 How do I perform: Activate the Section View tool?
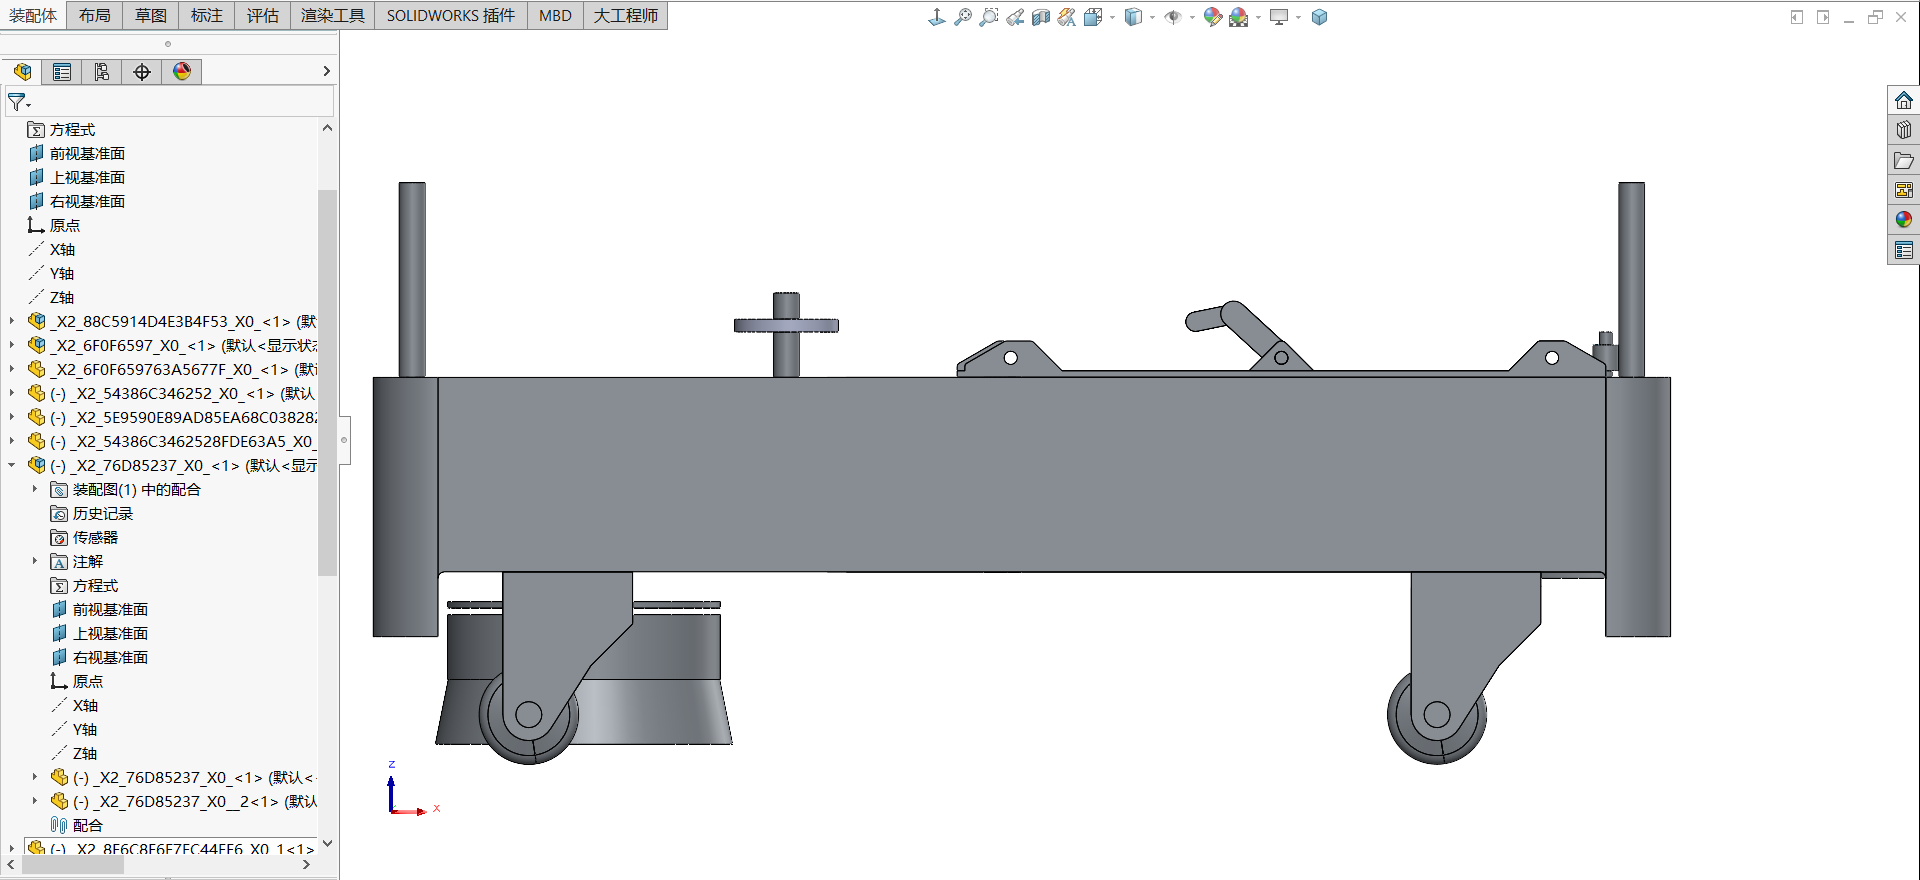1041,17
